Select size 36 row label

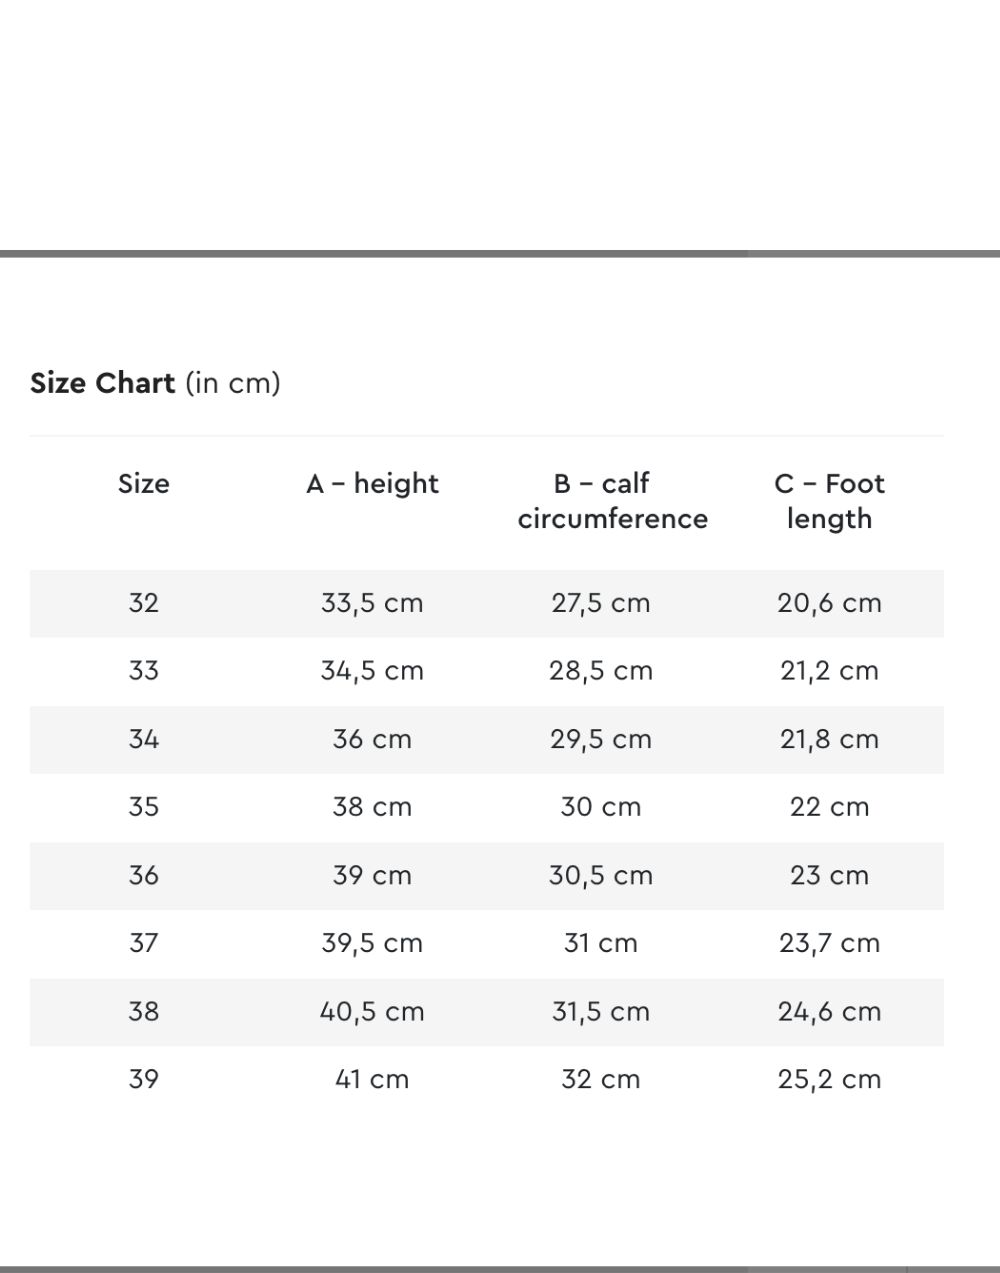(144, 875)
